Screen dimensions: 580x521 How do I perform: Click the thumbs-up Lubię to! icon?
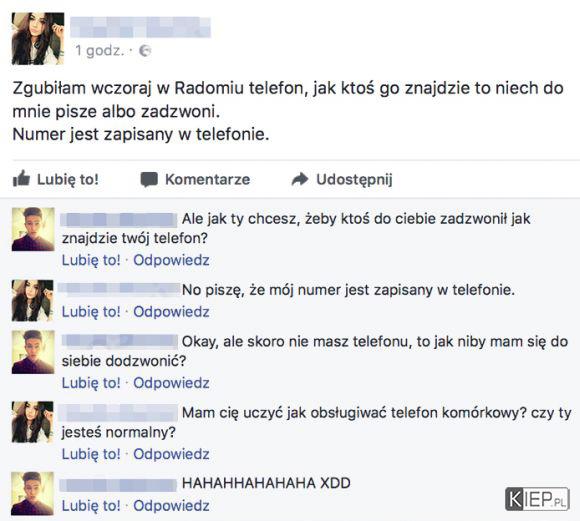pos(21,178)
